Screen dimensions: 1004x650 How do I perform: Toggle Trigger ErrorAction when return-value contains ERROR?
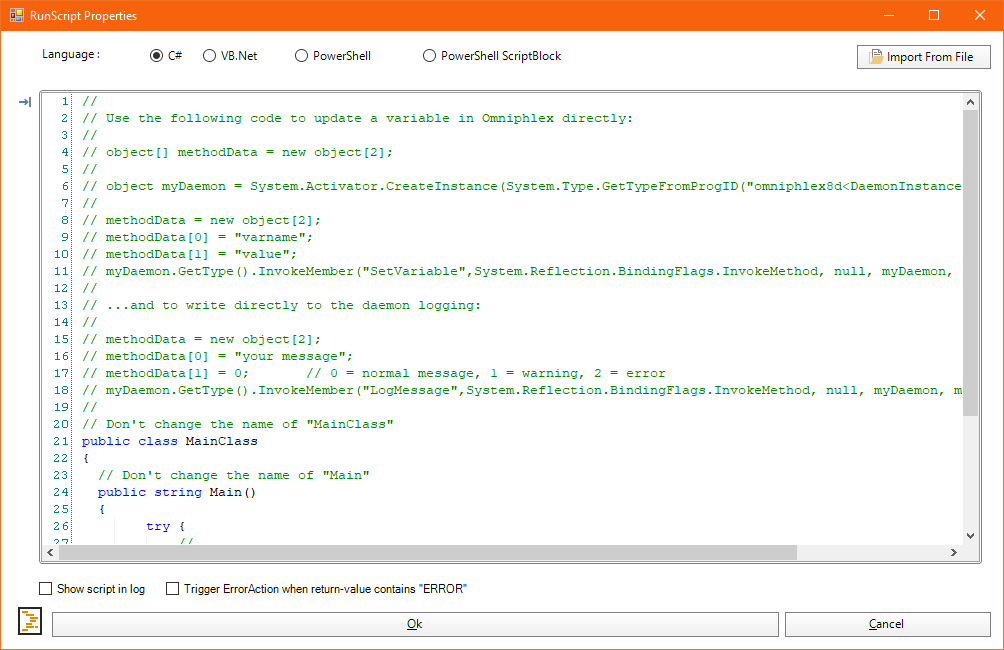click(x=172, y=589)
